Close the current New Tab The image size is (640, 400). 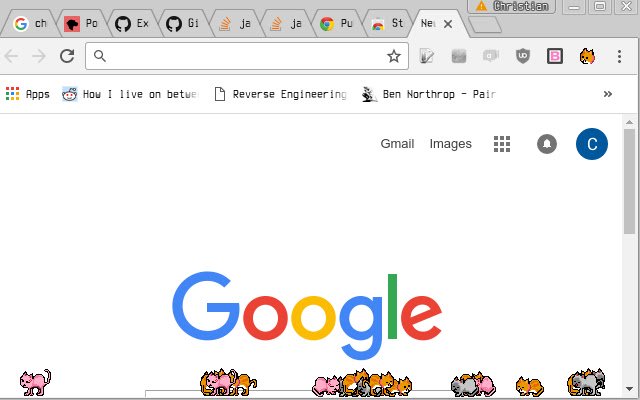tap(448, 24)
